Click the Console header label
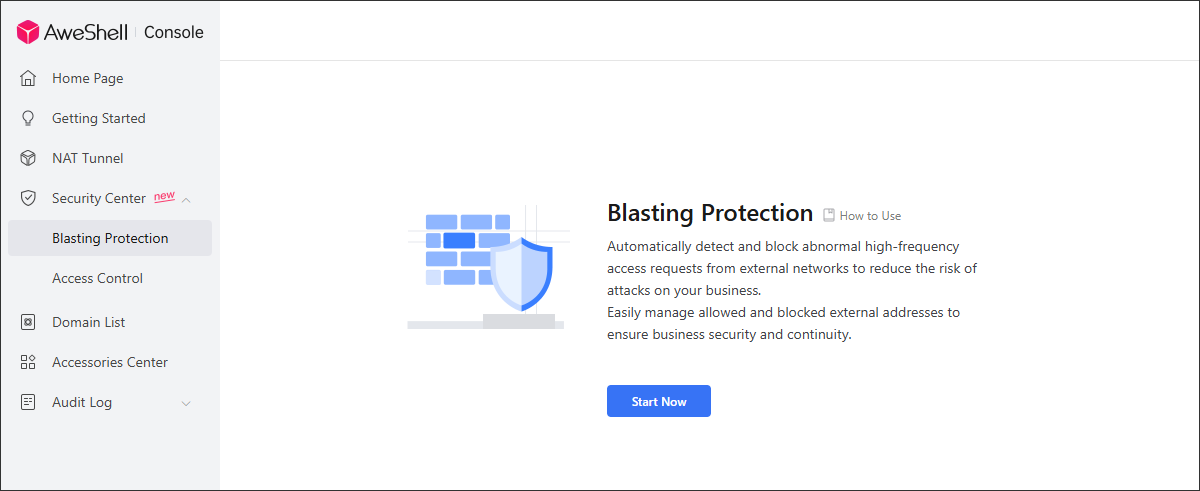 pyautogui.click(x=173, y=32)
